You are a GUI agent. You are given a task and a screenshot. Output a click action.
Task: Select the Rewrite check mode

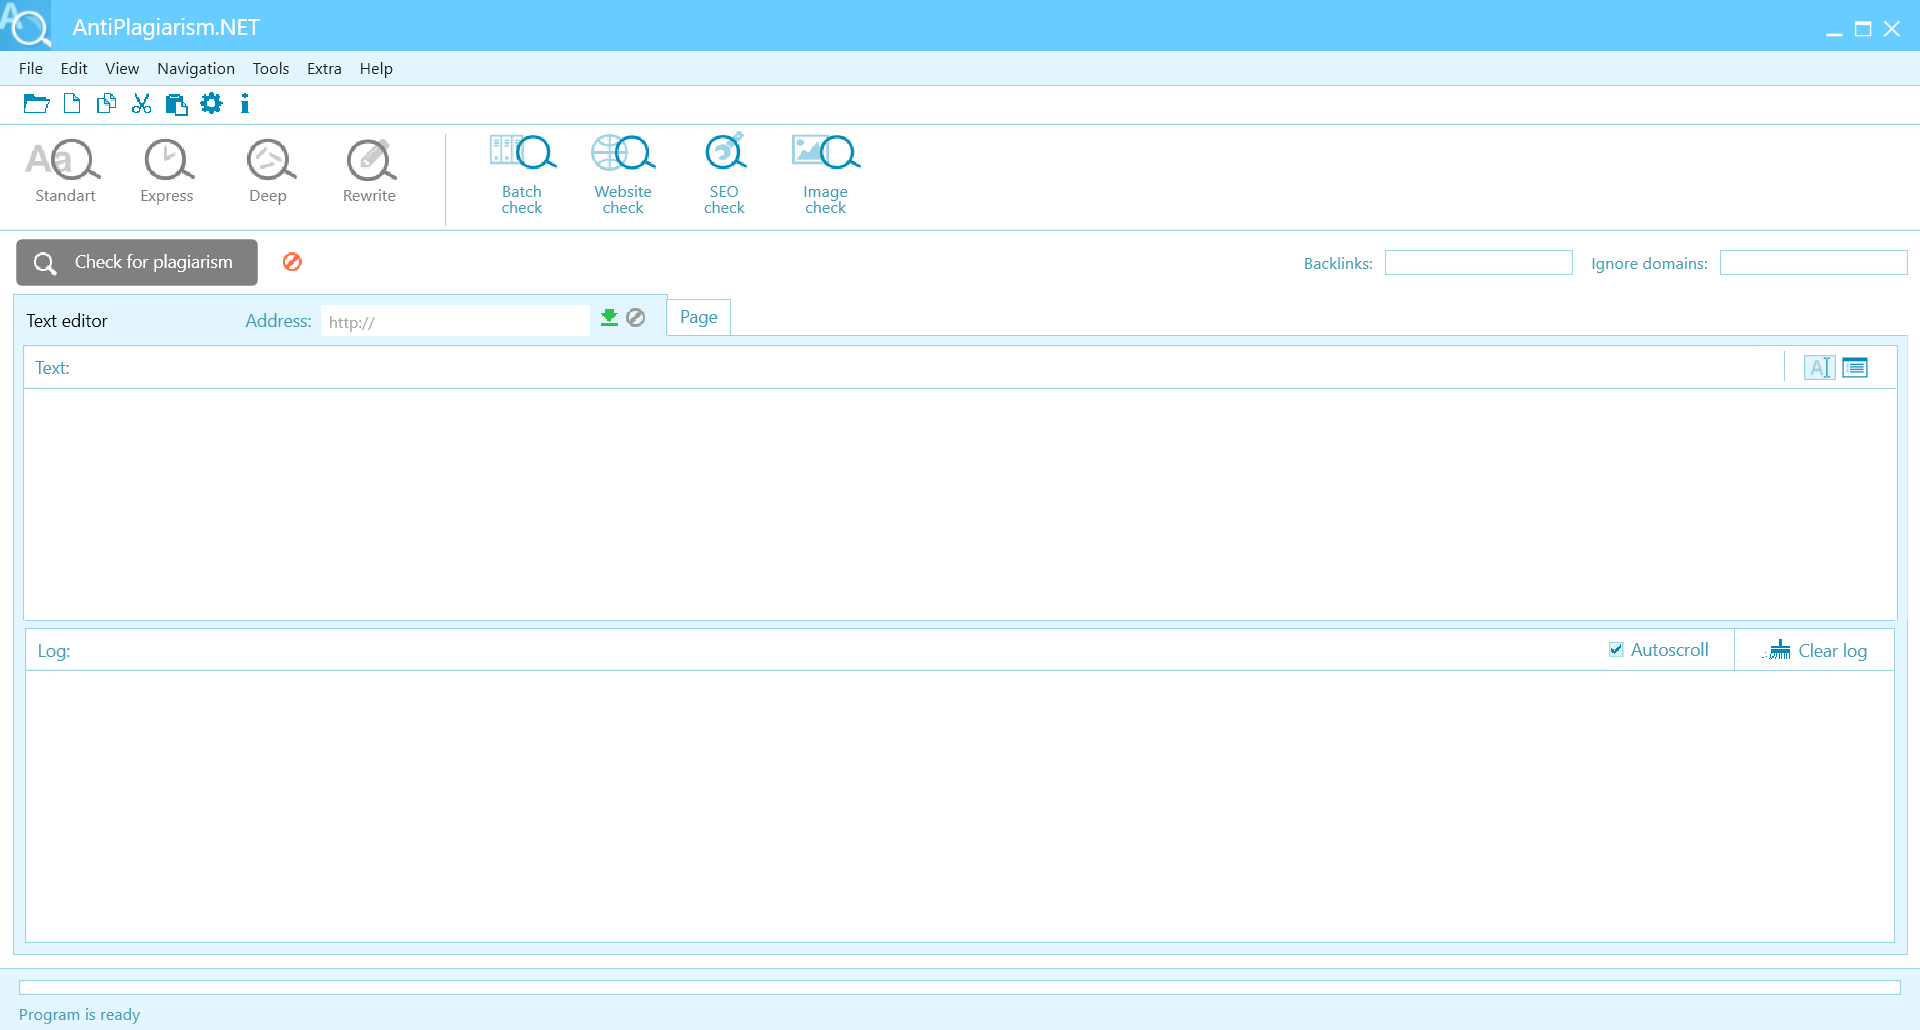click(x=369, y=171)
